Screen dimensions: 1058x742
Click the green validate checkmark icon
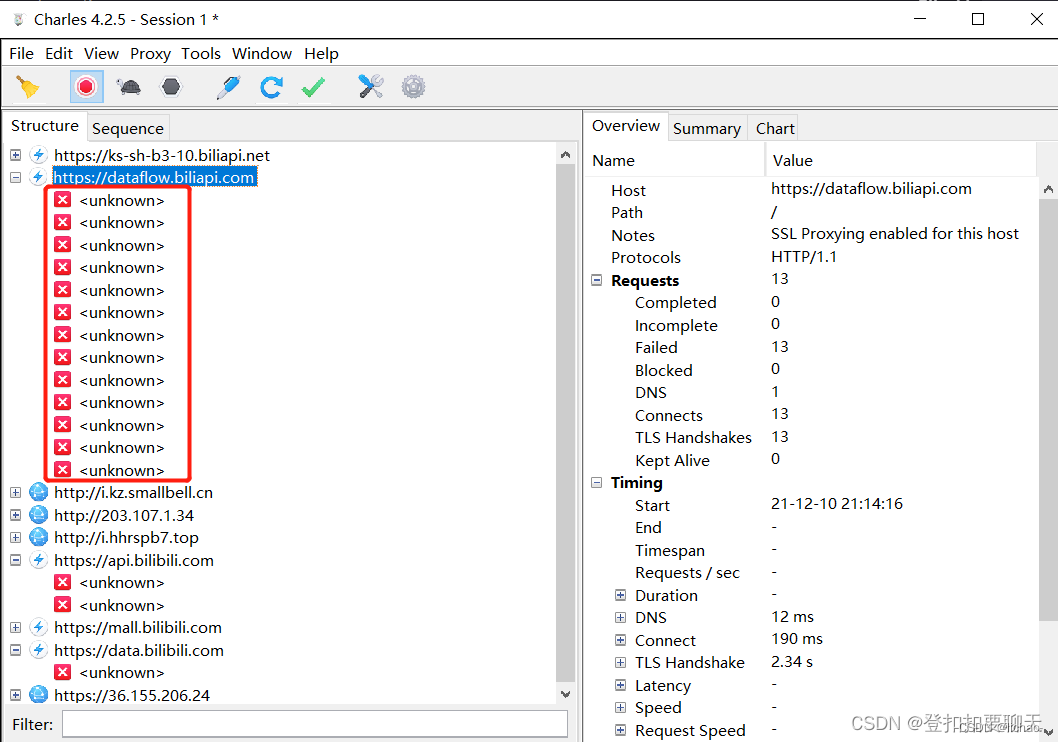pyautogui.click(x=313, y=87)
